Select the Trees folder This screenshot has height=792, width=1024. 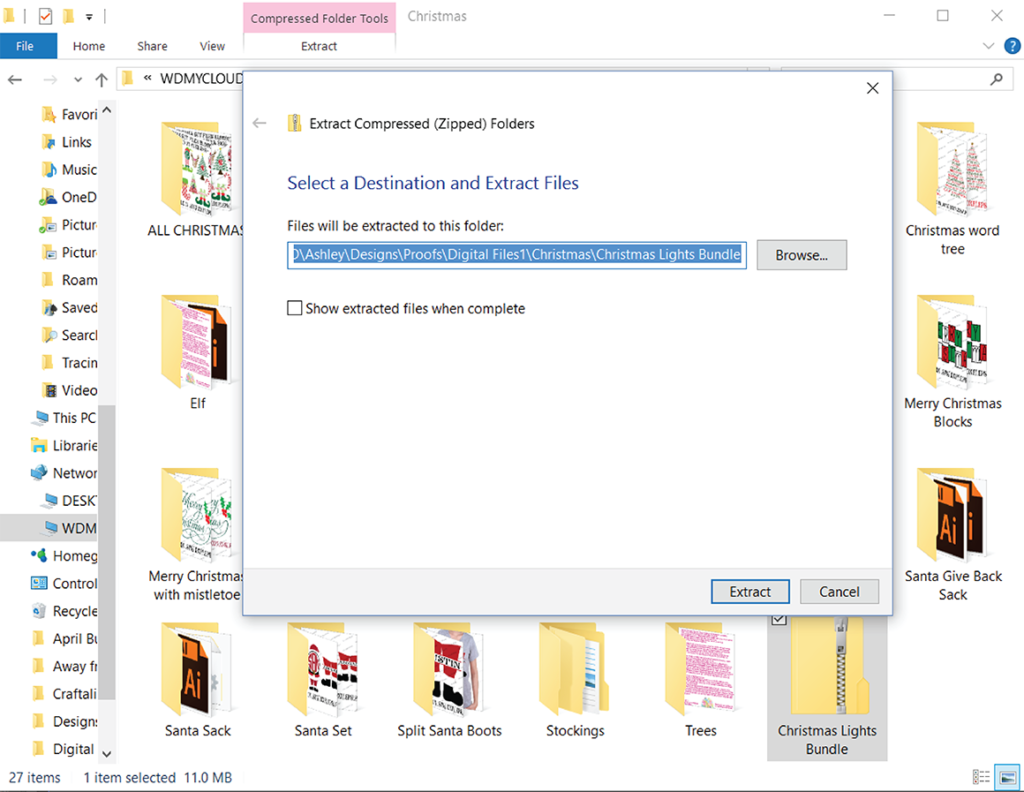point(701,680)
